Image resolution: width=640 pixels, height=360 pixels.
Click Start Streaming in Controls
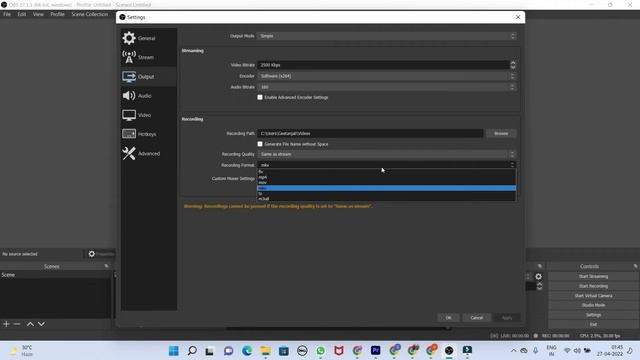[x=593, y=276]
